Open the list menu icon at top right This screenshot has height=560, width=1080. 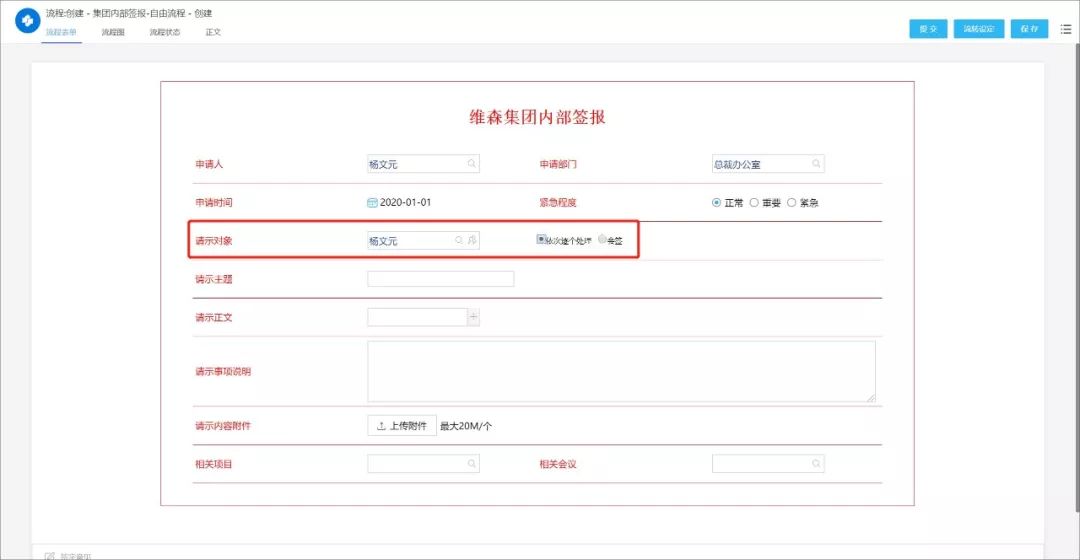point(1066,29)
